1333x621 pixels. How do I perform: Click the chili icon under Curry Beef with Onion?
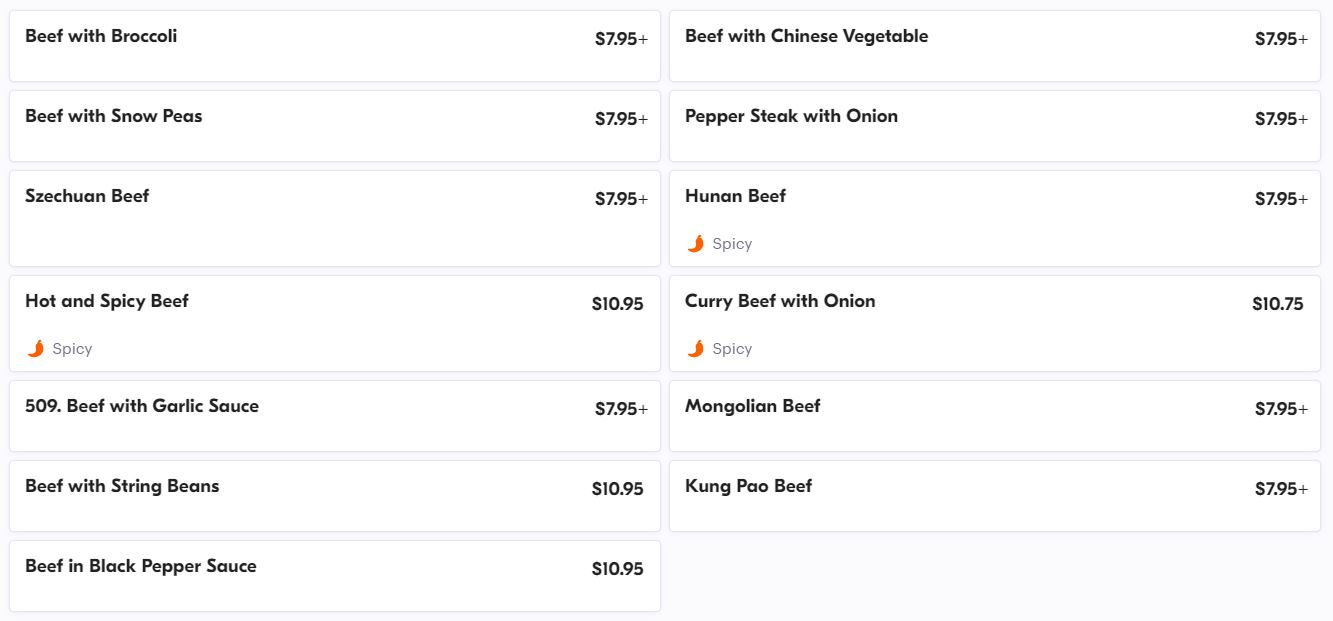(696, 349)
